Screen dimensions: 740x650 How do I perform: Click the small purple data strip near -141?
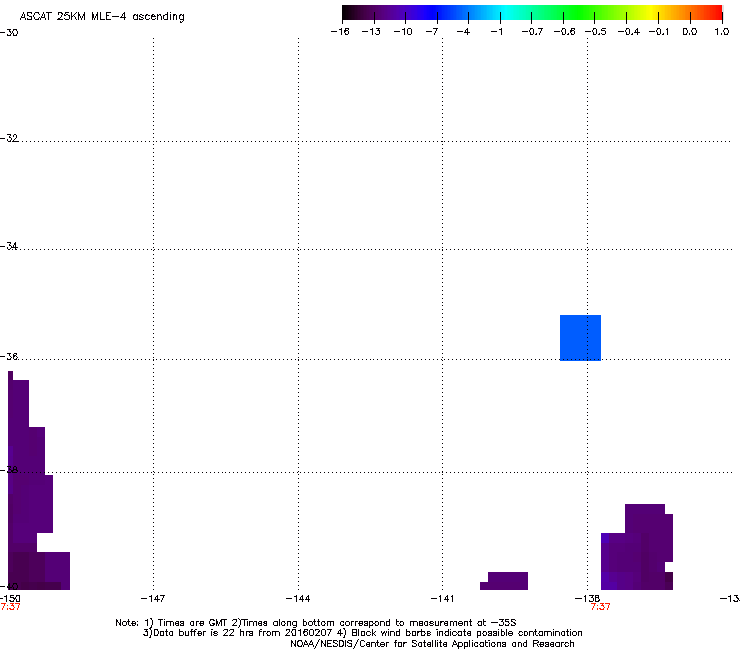[505, 581]
